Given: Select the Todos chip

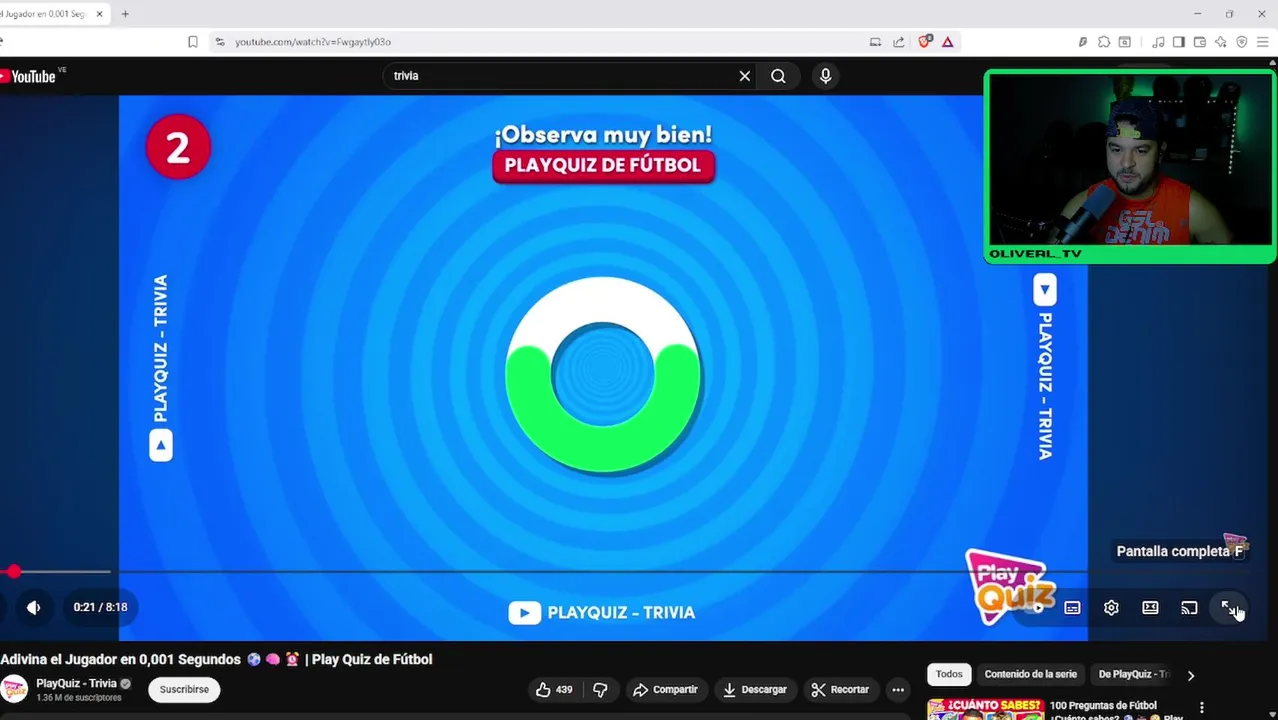Looking at the screenshot, I should tap(949, 674).
